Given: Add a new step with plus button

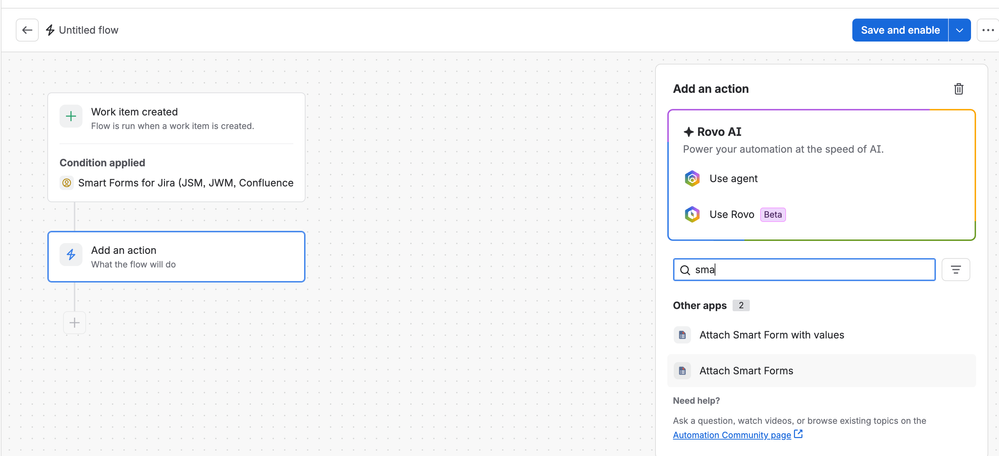Looking at the screenshot, I should (x=75, y=323).
